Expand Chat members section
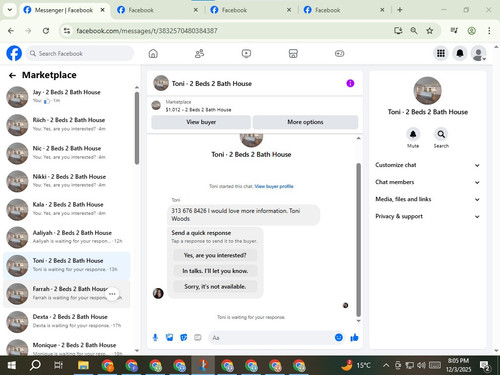 (427, 182)
